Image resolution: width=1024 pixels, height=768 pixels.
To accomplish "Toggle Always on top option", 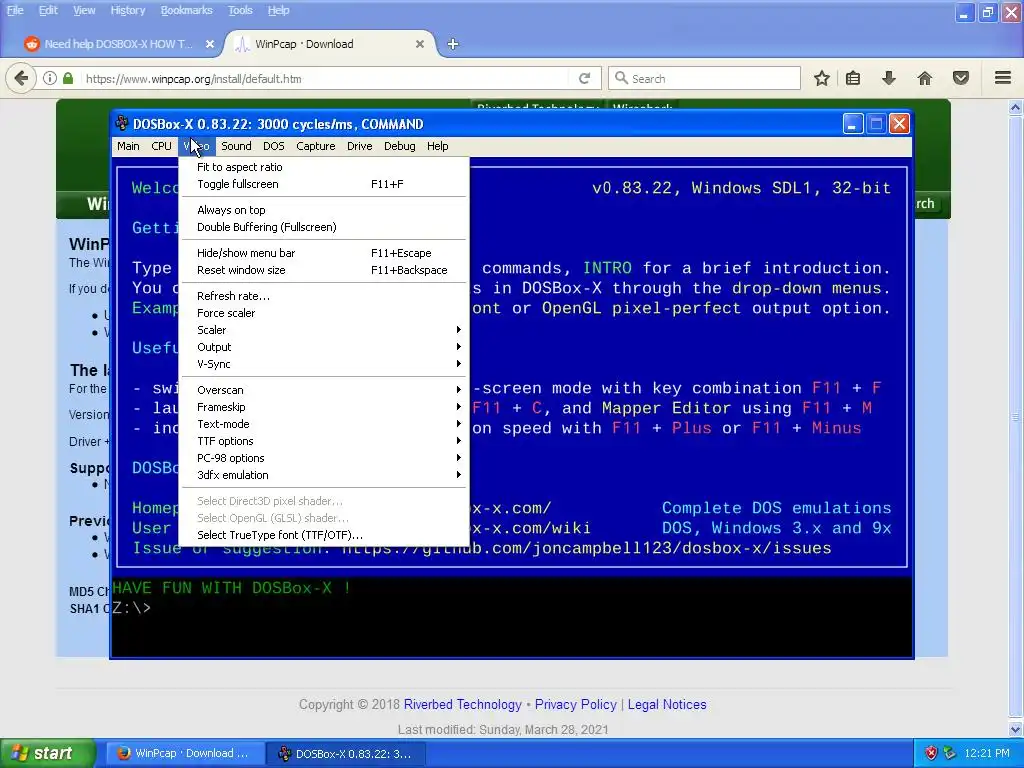I will (324, 210).
